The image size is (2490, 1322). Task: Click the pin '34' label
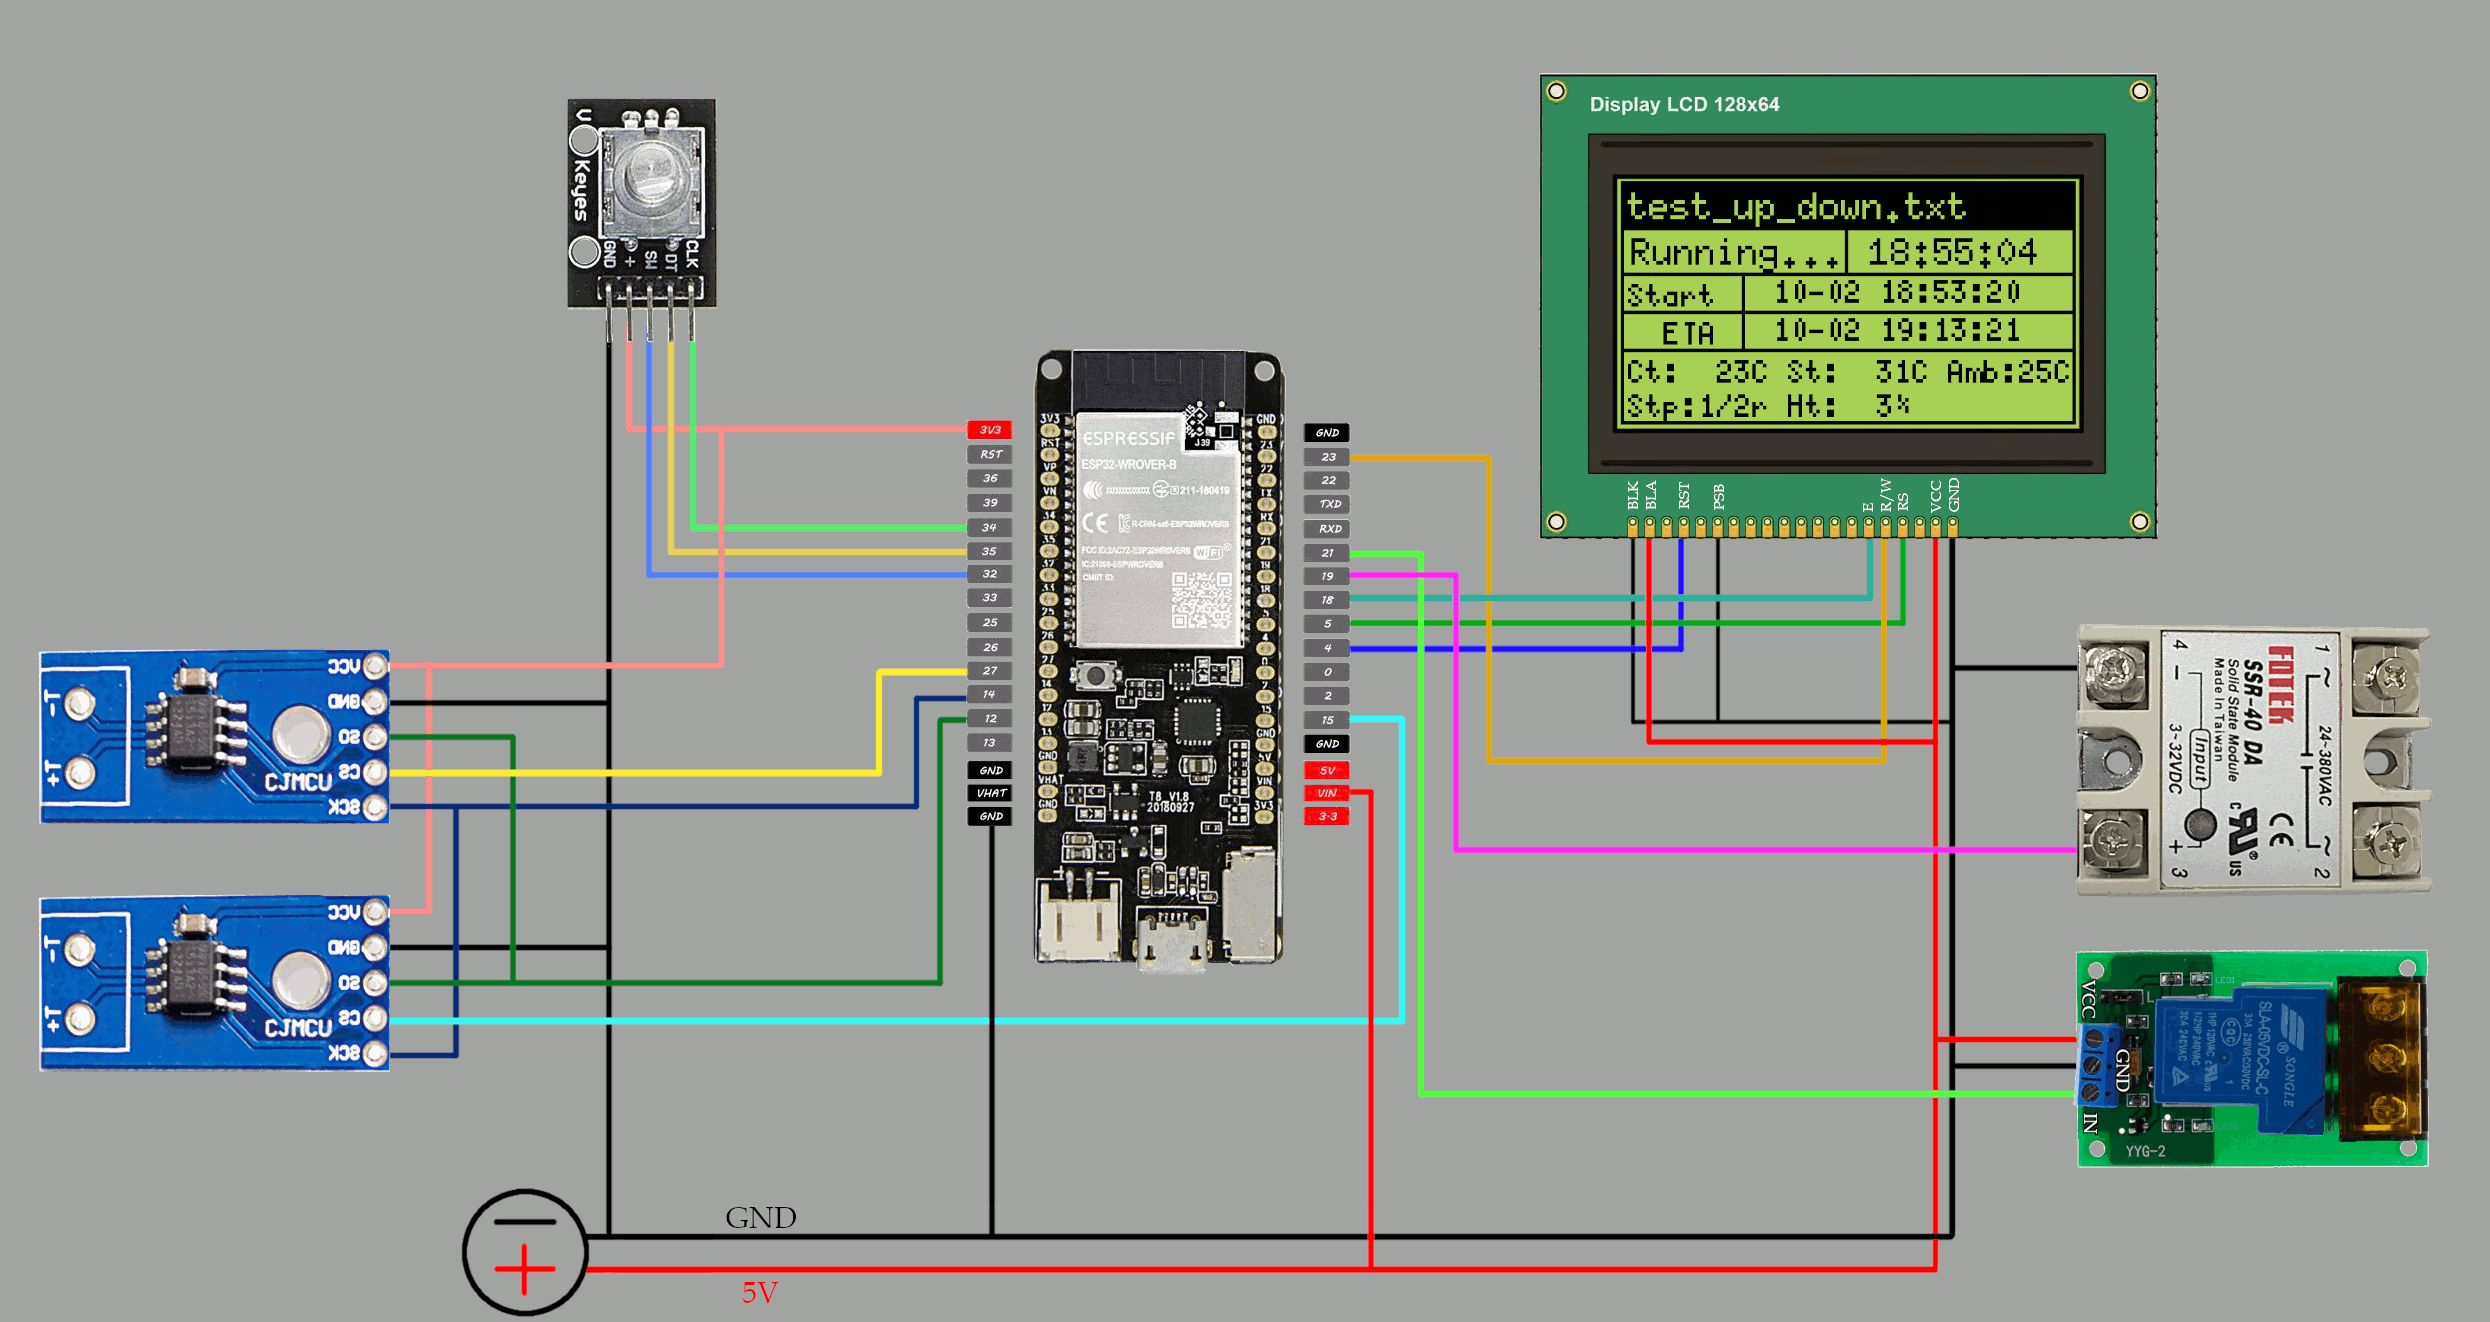[x=990, y=527]
